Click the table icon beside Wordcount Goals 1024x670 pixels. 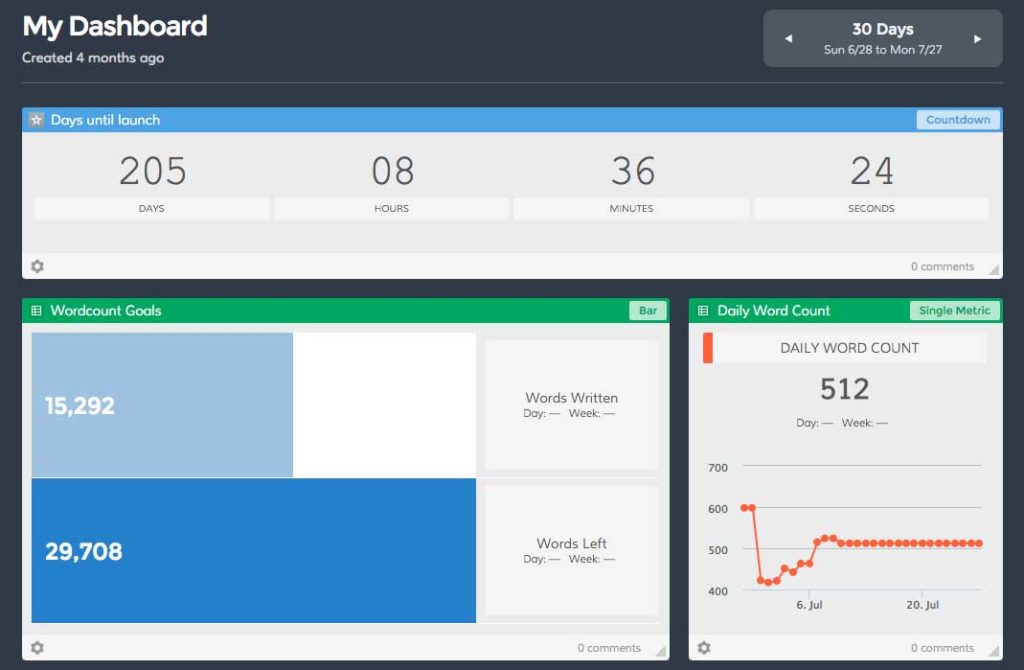point(37,311)
